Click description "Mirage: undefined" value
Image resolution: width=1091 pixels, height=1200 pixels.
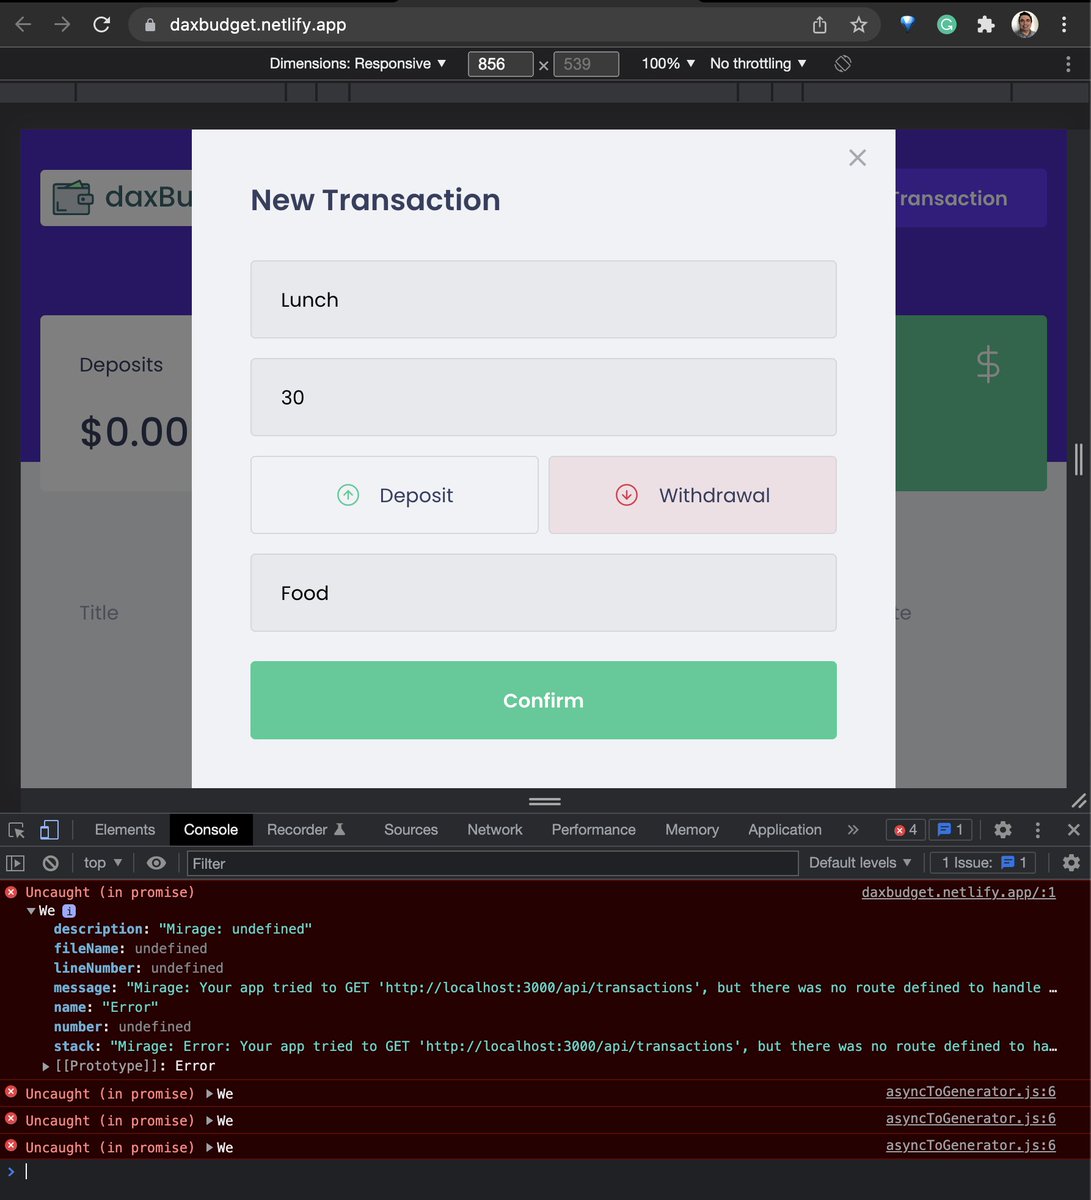click(x=235, y=929)
